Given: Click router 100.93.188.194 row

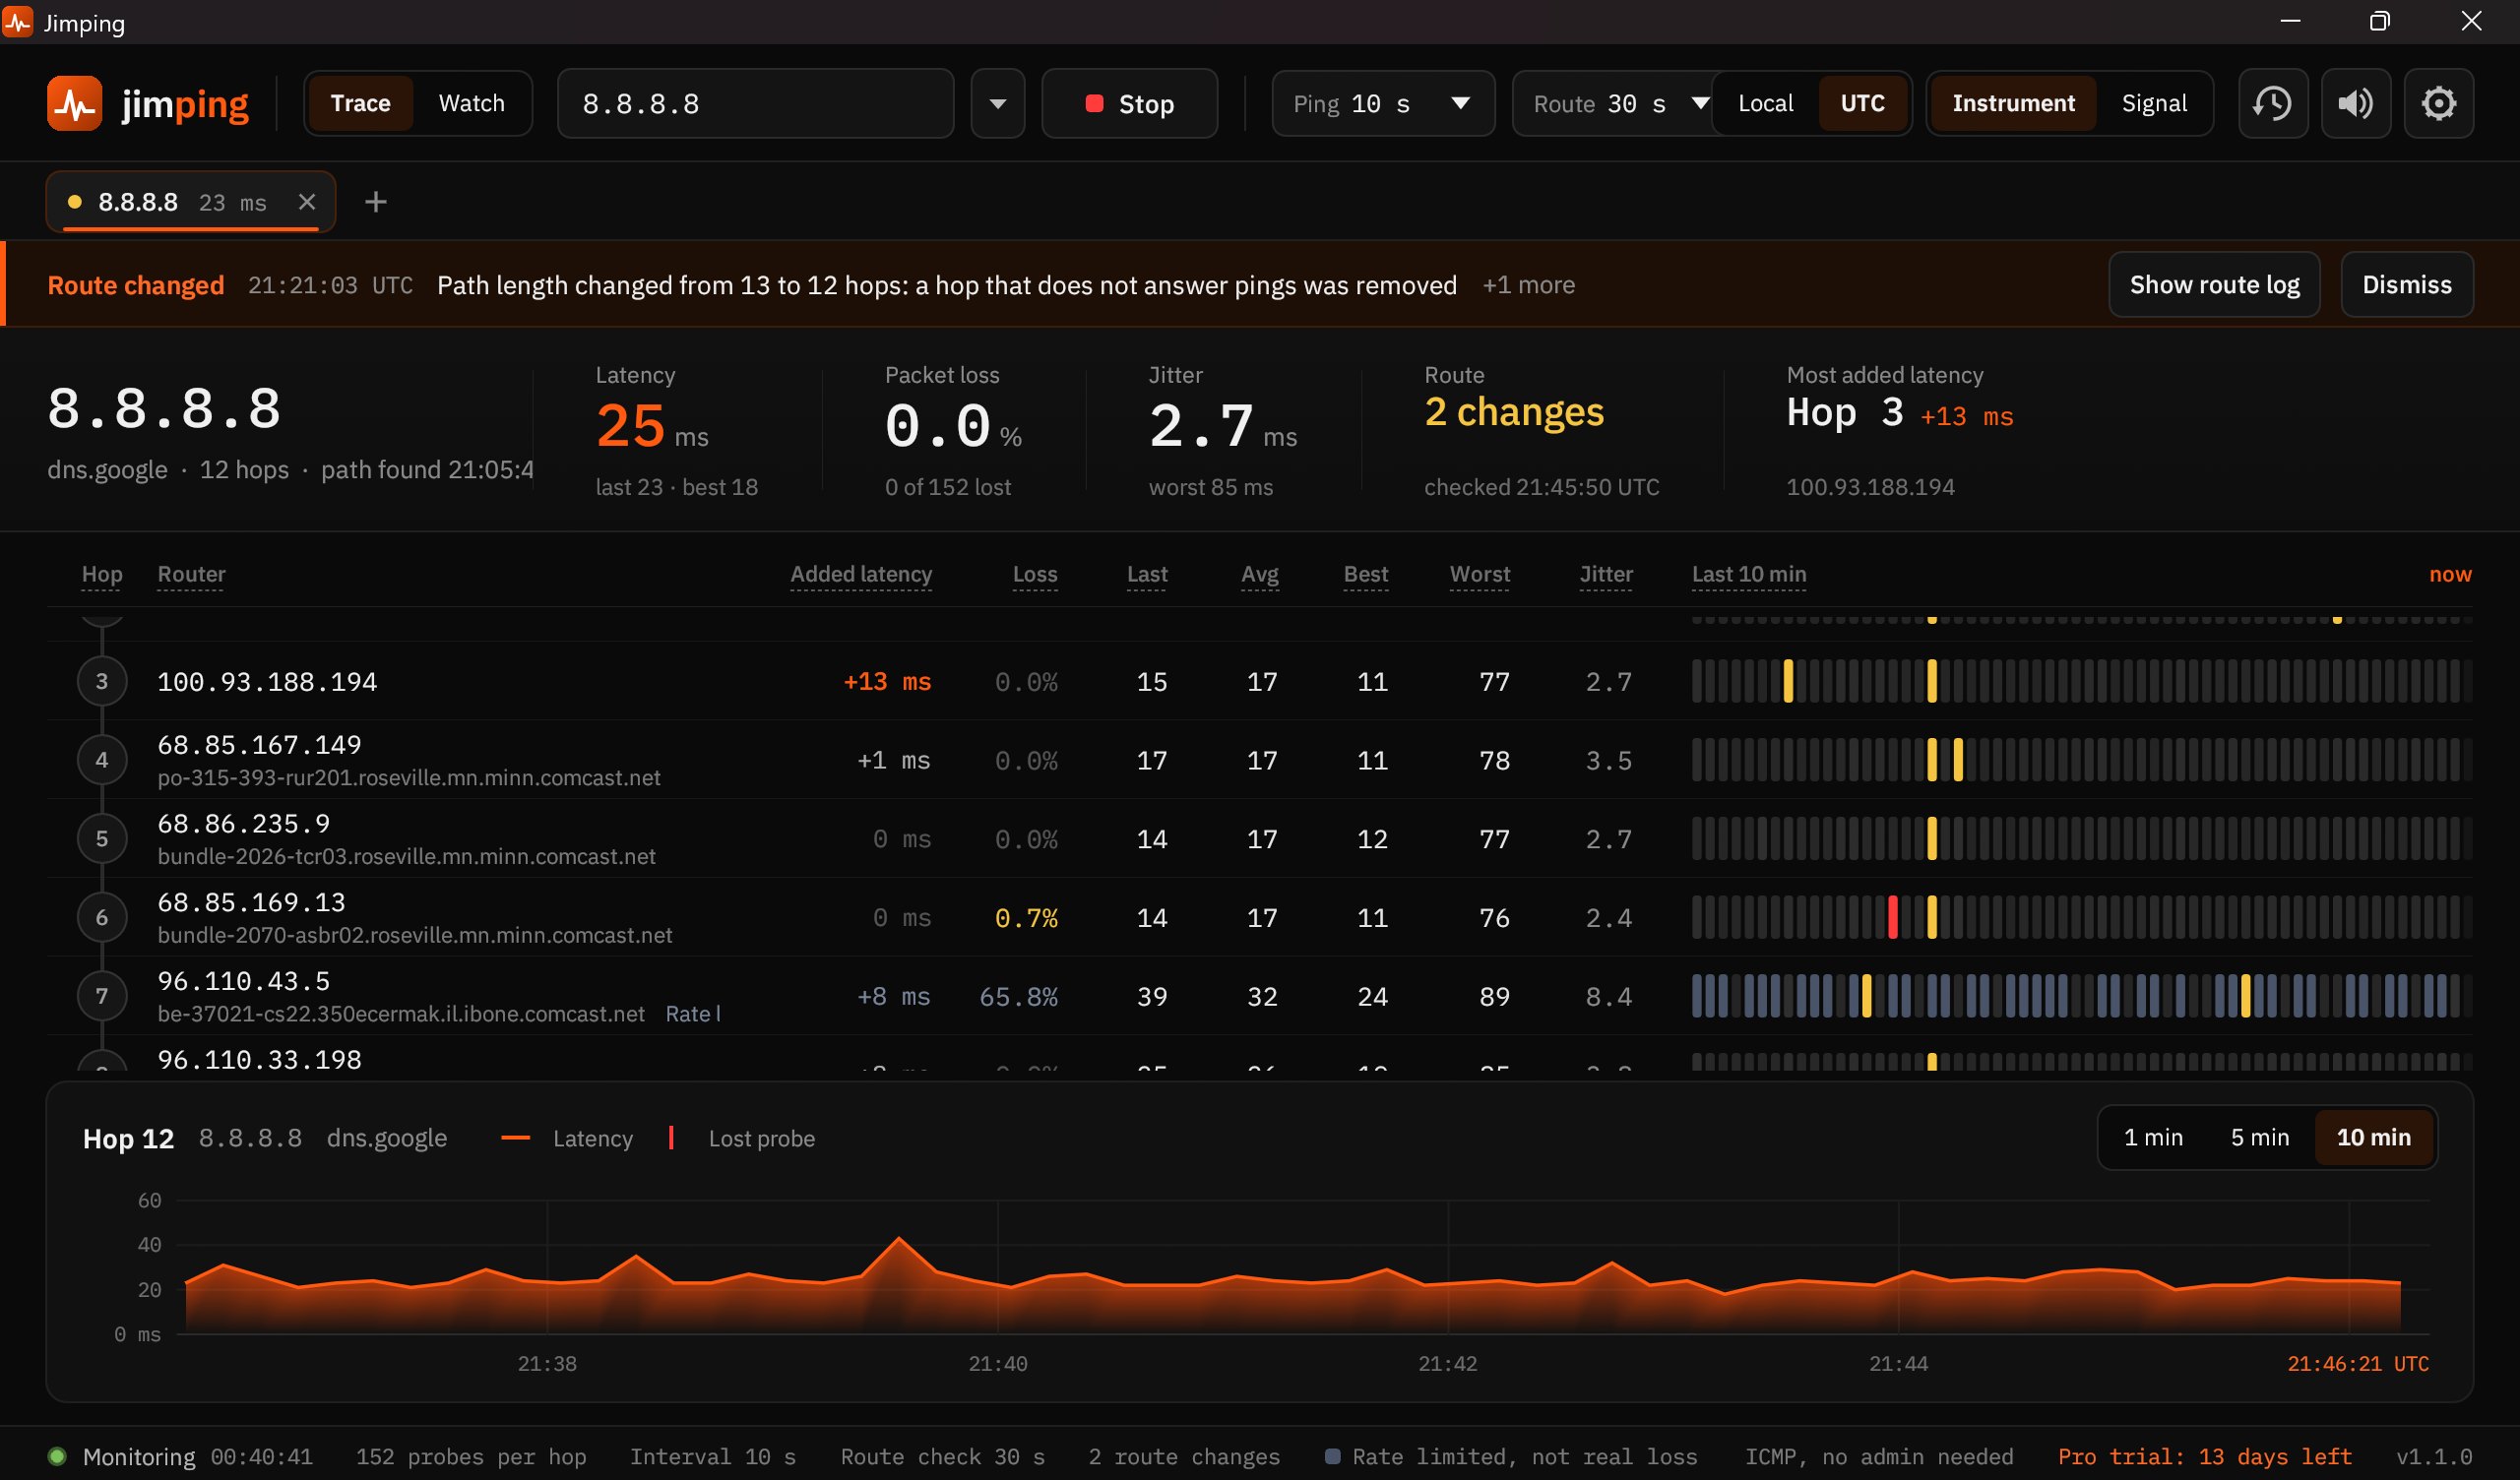Looking at the screenshot, I should click(x=1259, y=681).
